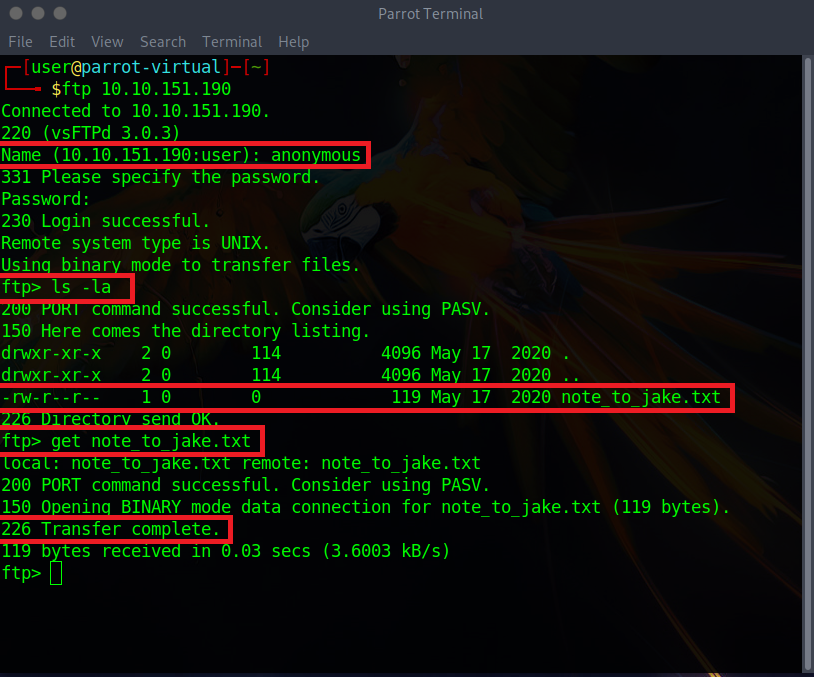Open the File menu
The width and height of the screenshot is (814, 677).
pos(20,42)
